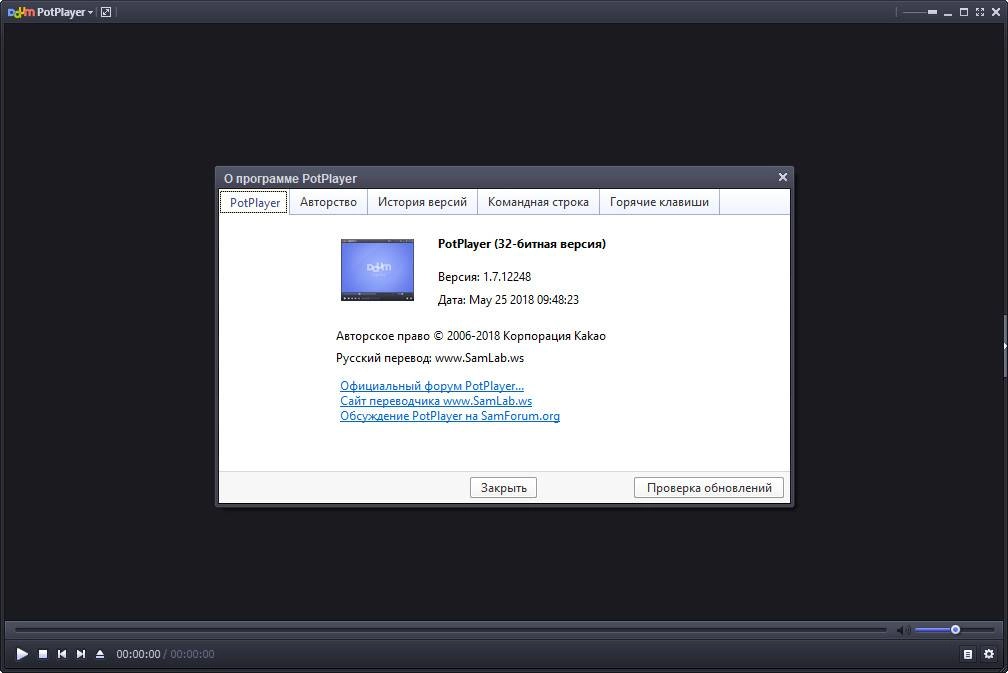Open the playlist panel icon
Image resolution: width=1008 pixels, height=673 pixels.
click(968, 654)
